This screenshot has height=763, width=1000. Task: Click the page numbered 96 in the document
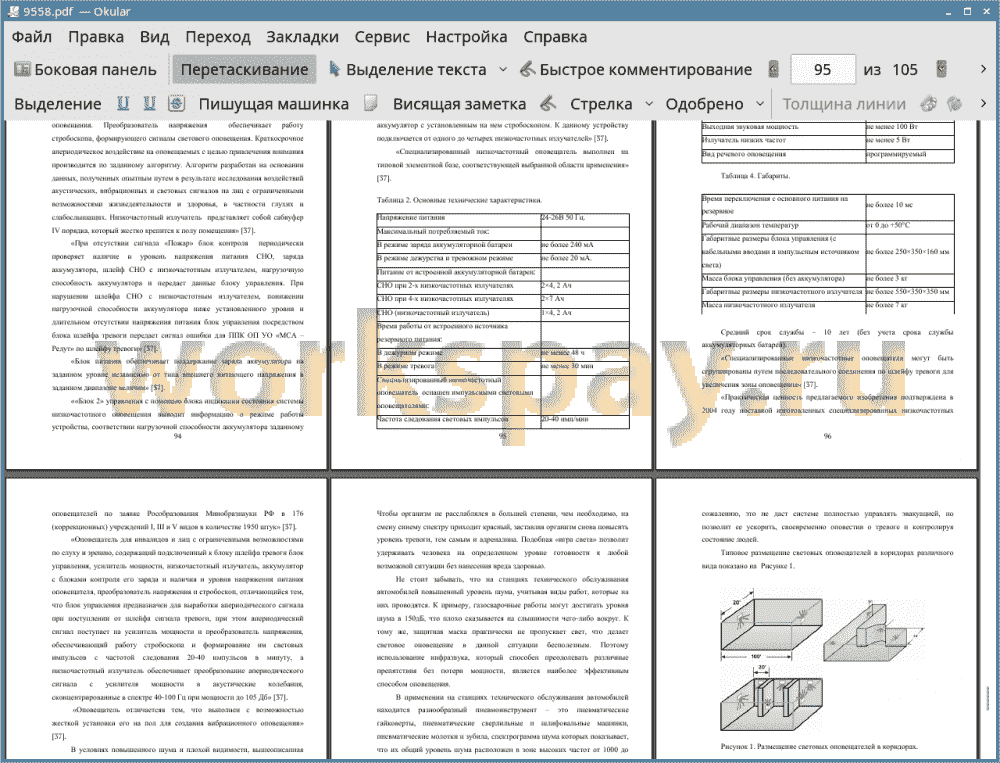click(816, 295)
